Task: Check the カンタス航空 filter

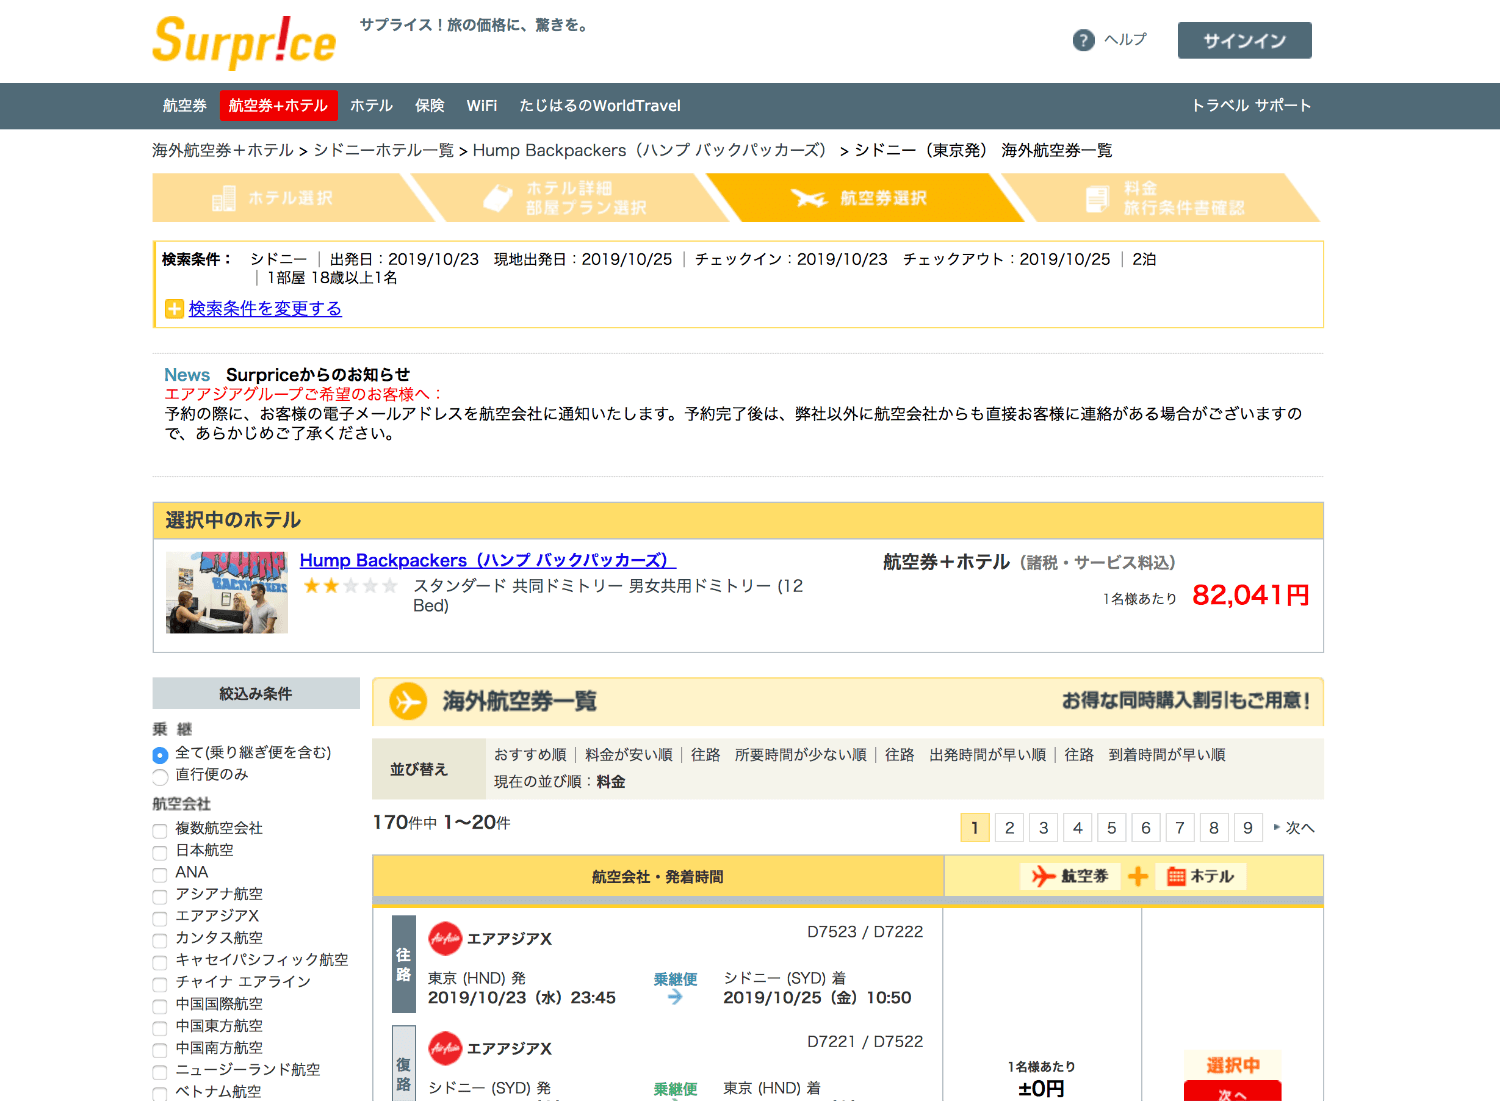Action: point(160,941)
